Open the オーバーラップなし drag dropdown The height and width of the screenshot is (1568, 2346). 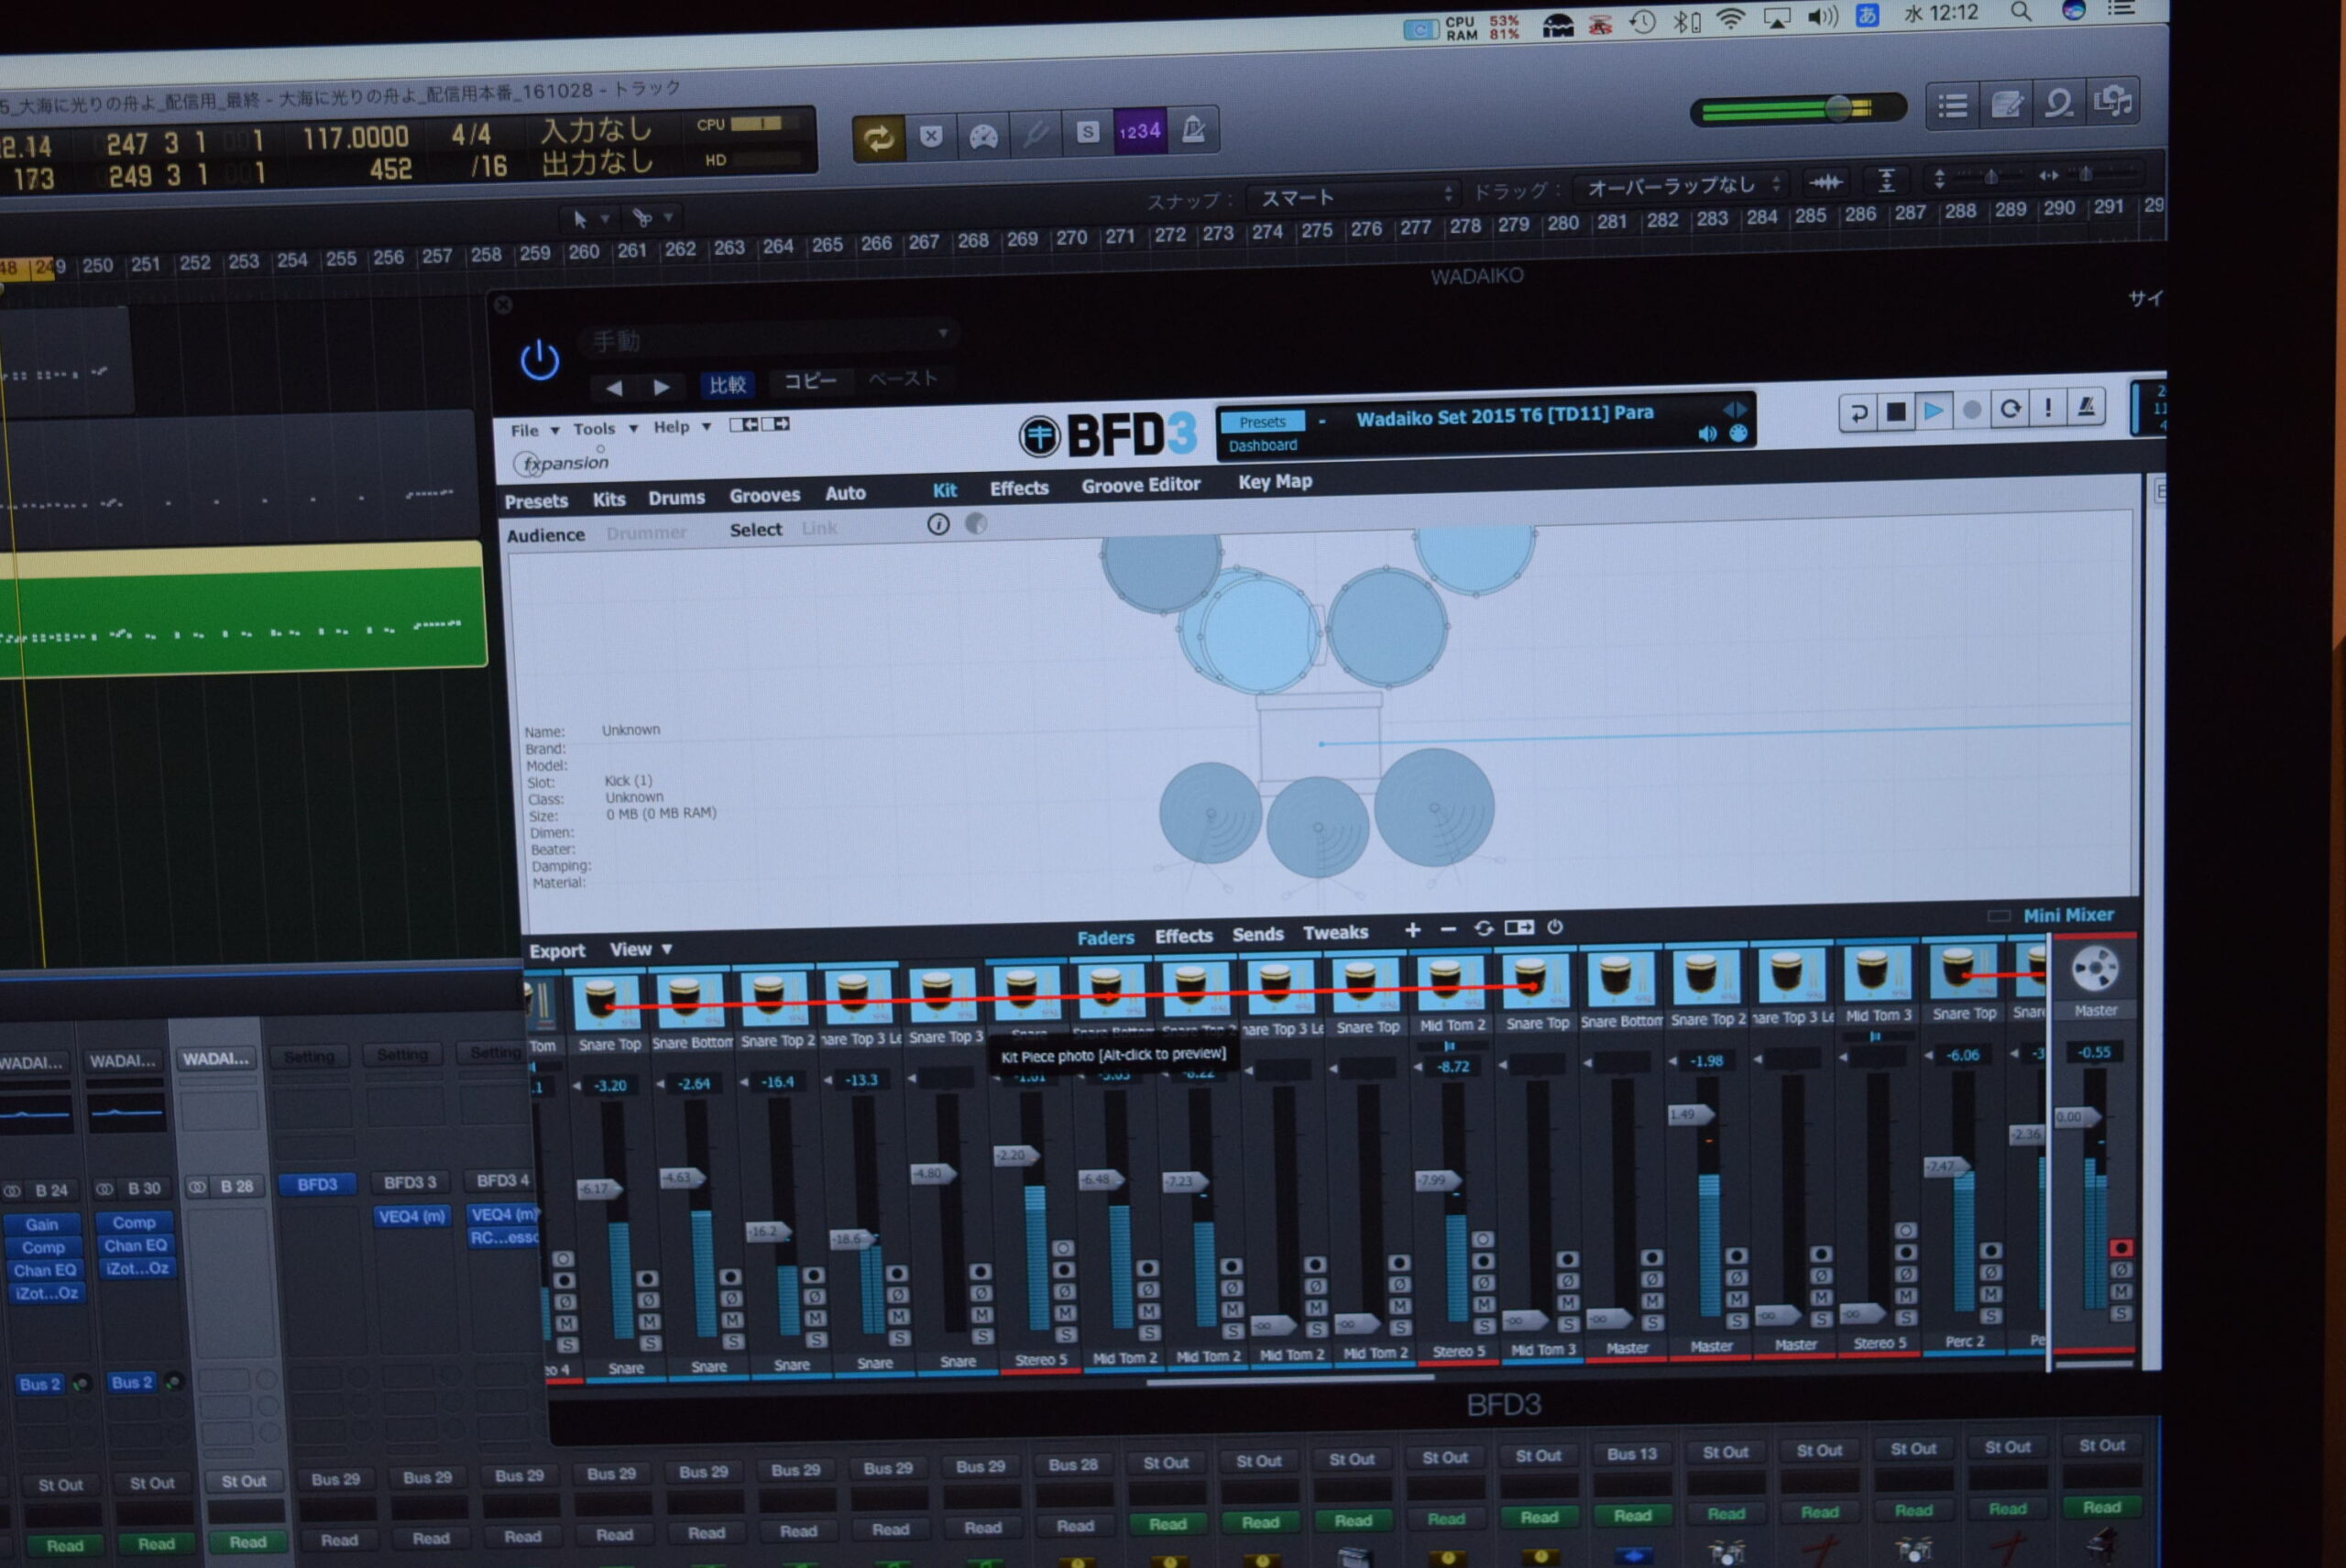1680,186
